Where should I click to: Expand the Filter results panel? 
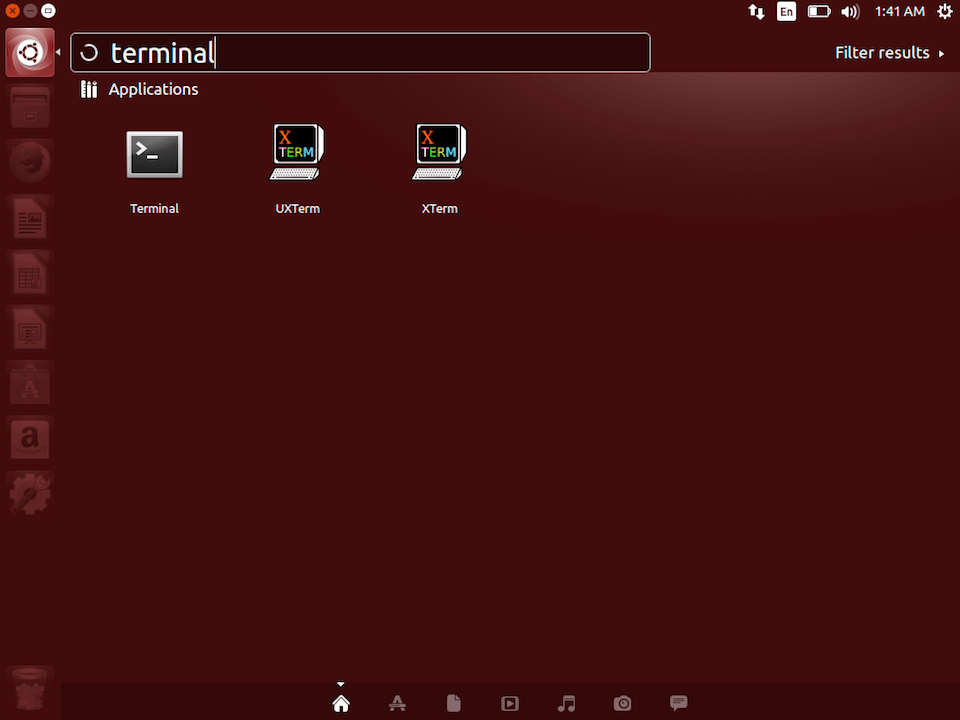click(890, 52)
